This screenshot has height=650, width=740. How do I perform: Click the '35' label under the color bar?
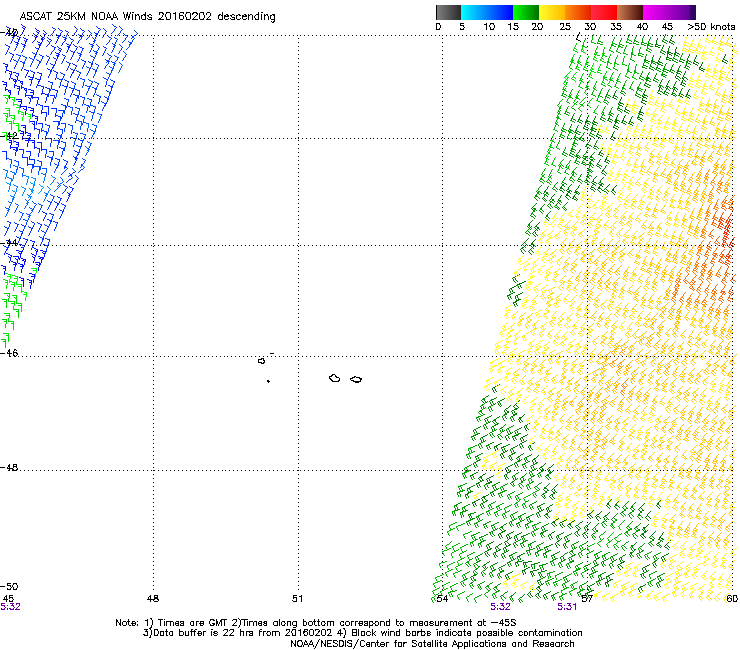[616, 26]
